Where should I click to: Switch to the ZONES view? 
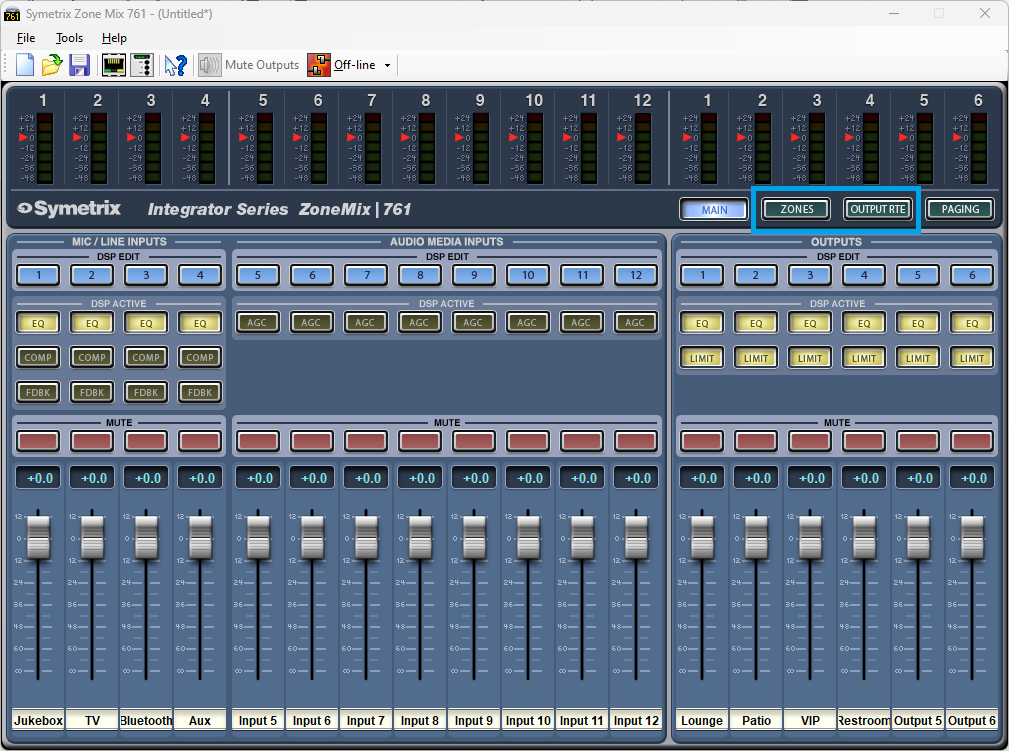pos(796,209)
